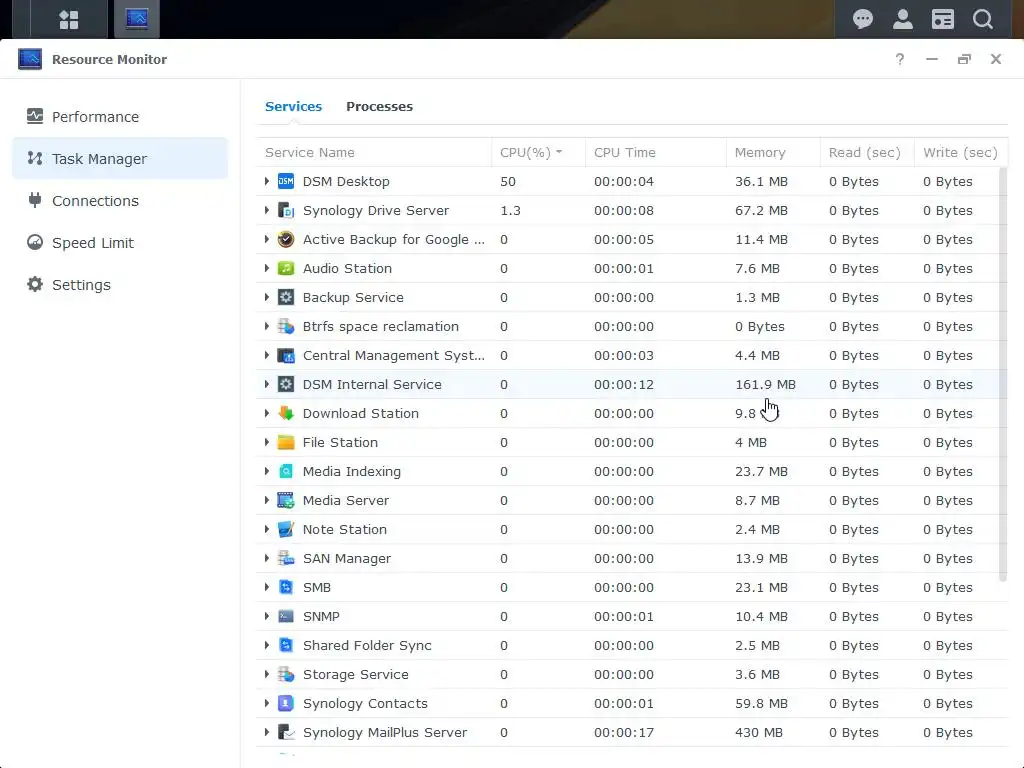Click the Media Server icon
Viewport: 1024px width, 768px height.
click(x=286, y=500)
